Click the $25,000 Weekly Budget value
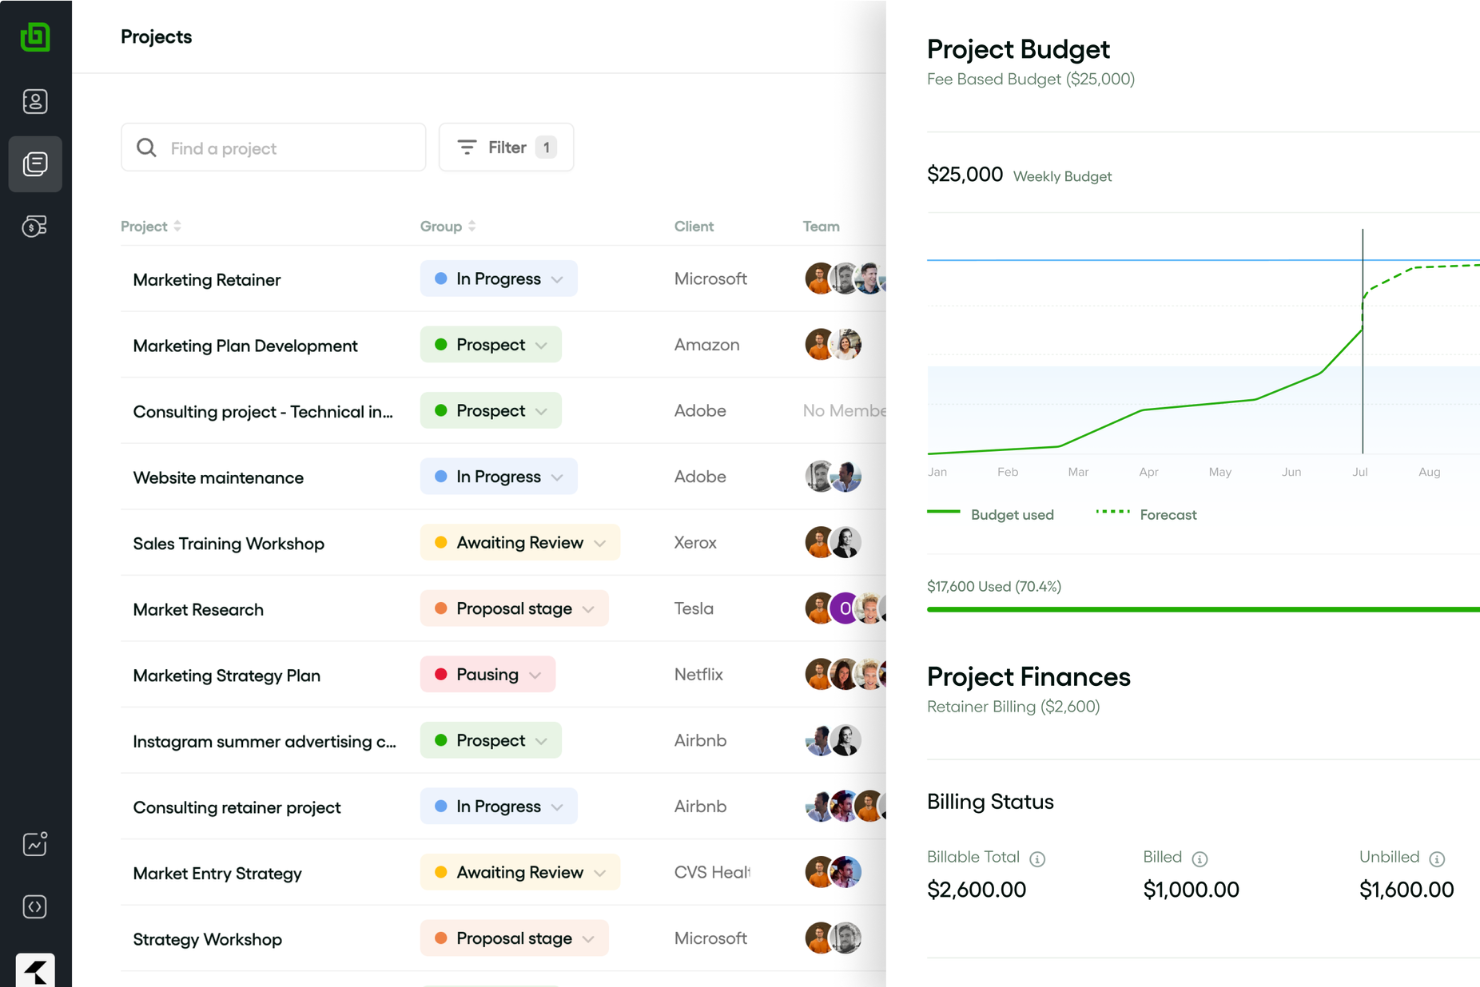 [965, 175]
